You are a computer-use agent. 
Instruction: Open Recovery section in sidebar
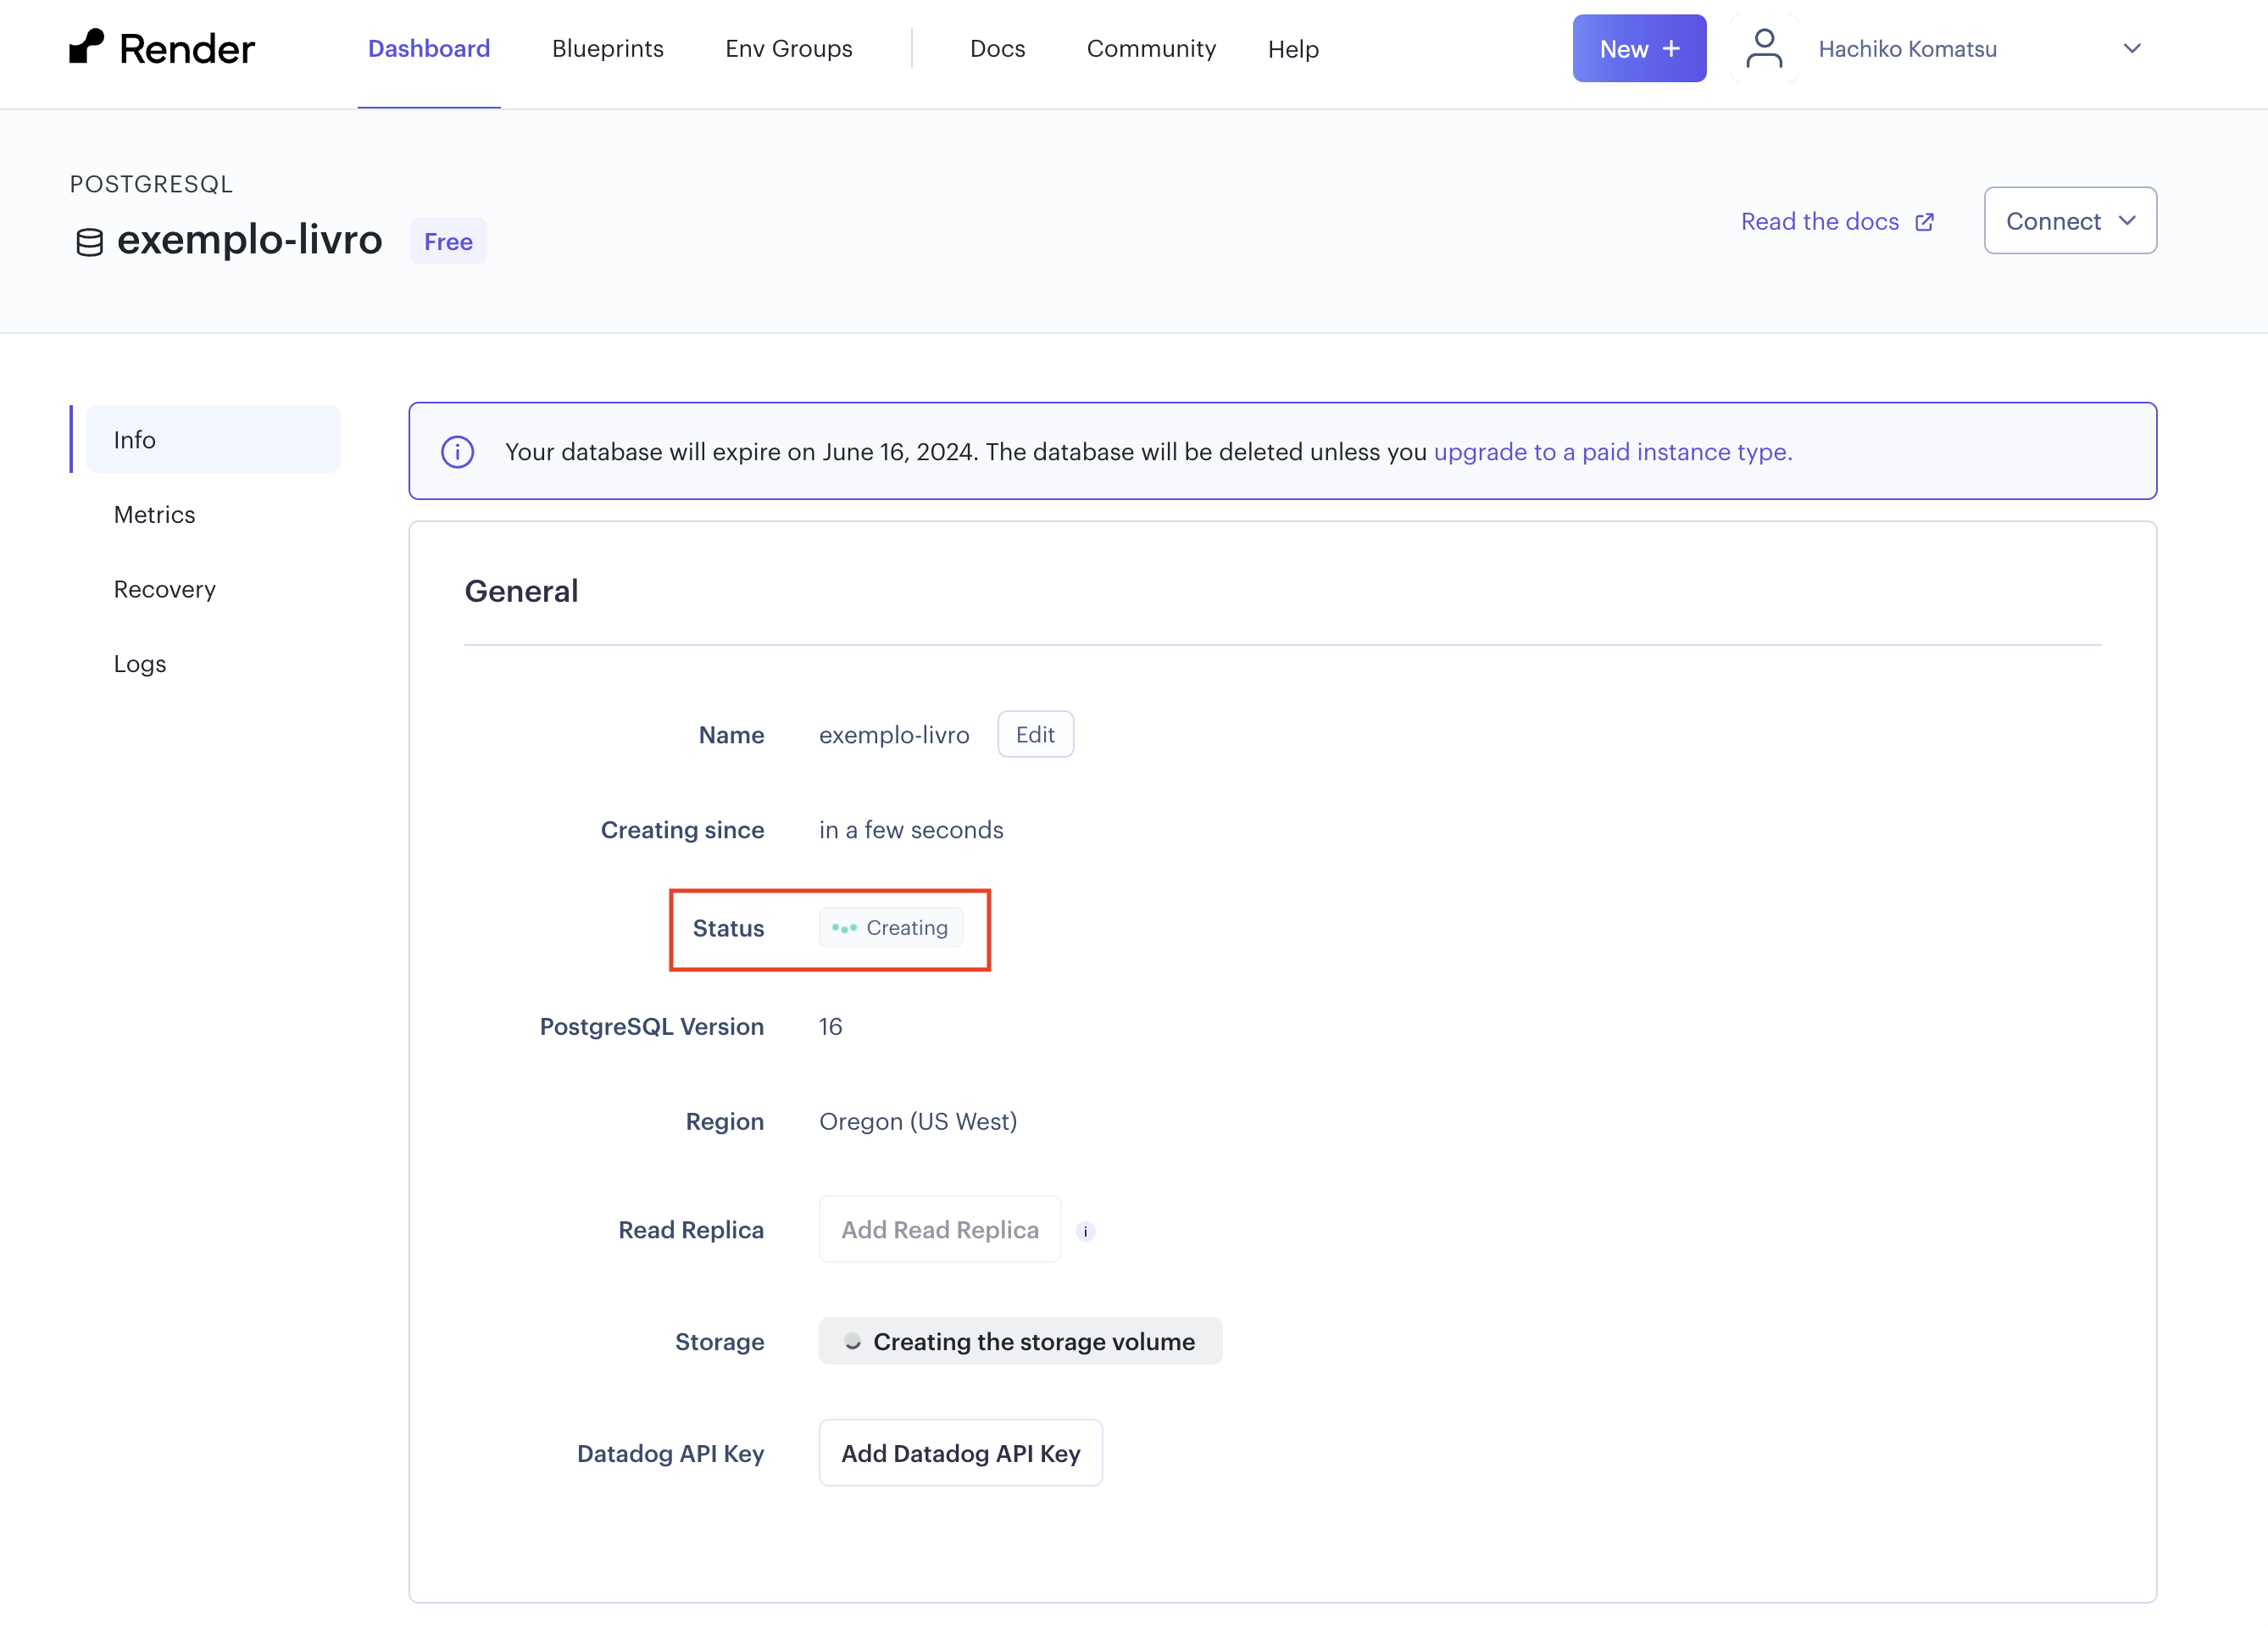pyautogui.click(x=164, y=589)
